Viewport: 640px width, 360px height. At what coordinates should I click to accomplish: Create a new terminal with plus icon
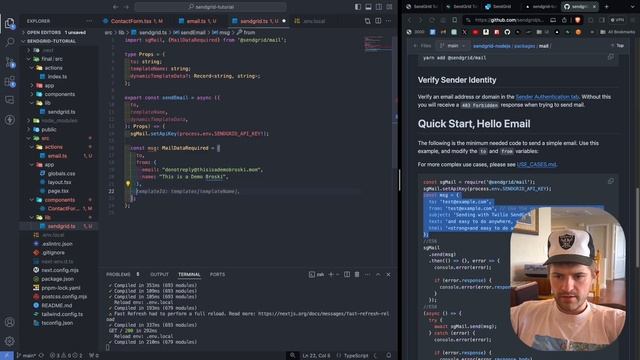331,274
